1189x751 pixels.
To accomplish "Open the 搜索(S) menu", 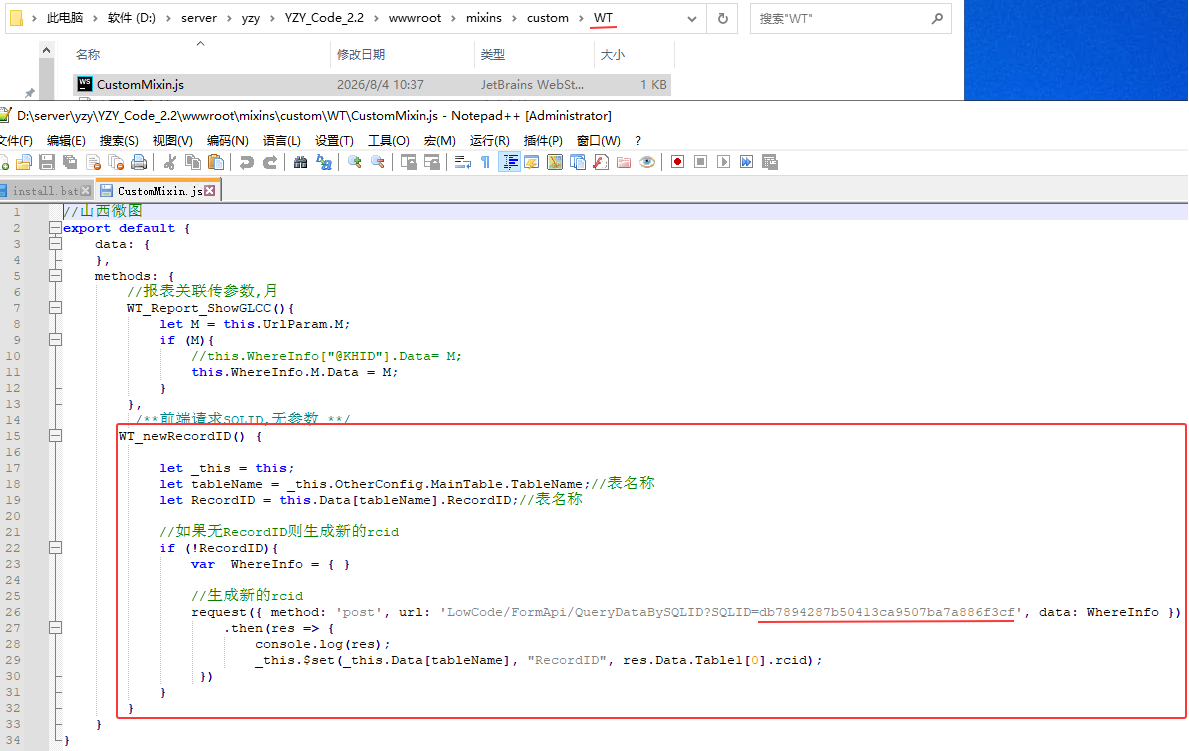I will pos(119,140).
